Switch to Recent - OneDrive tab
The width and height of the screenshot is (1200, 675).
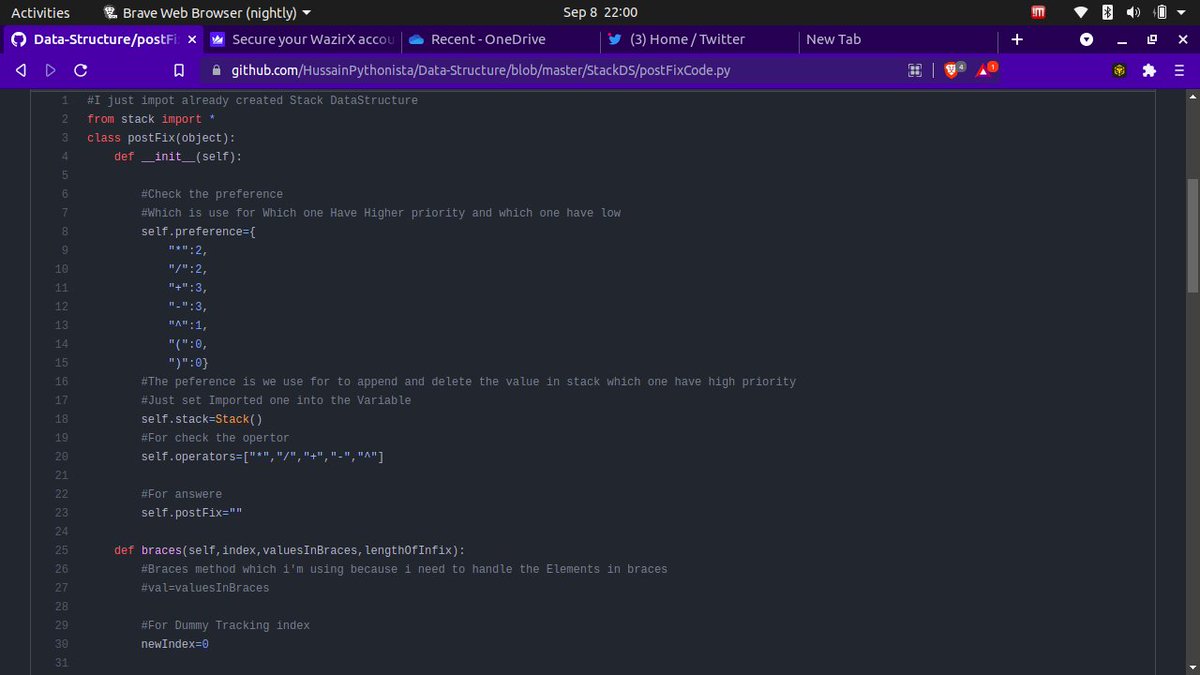500,40
